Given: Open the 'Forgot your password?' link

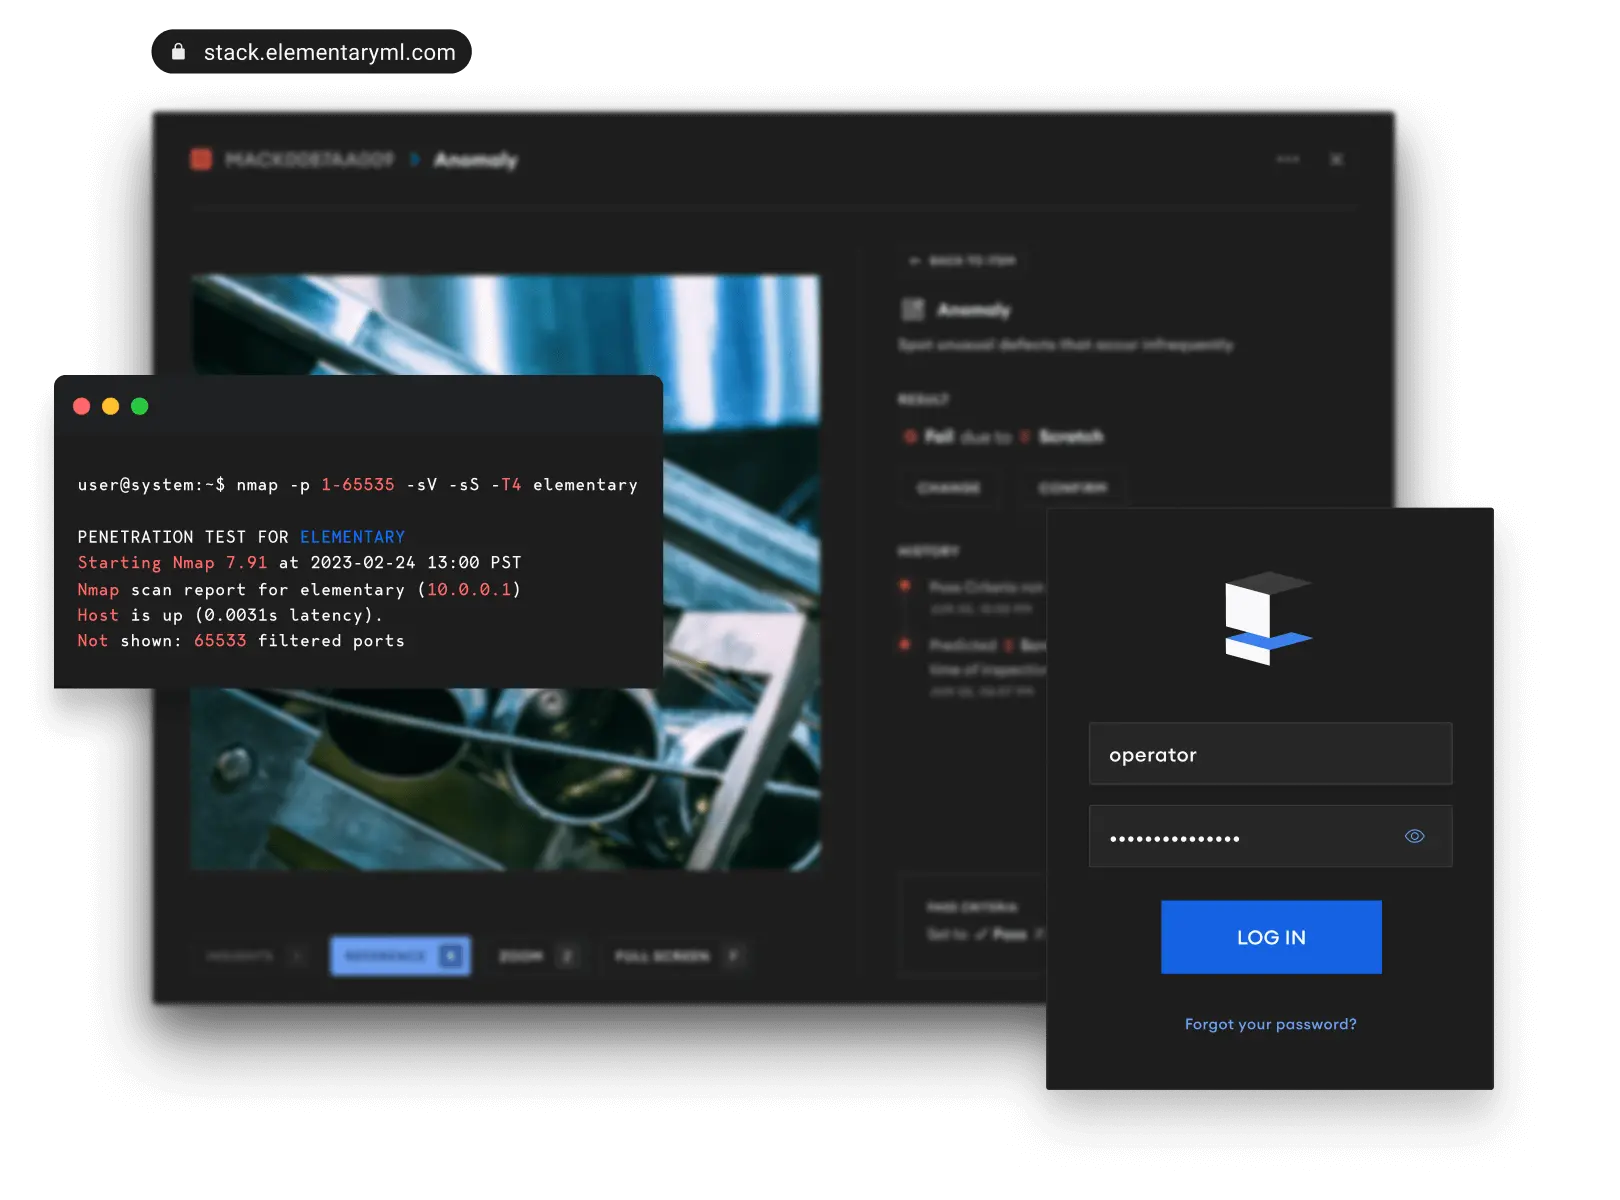Looking at the screenshot, I should [1270, 1024].
